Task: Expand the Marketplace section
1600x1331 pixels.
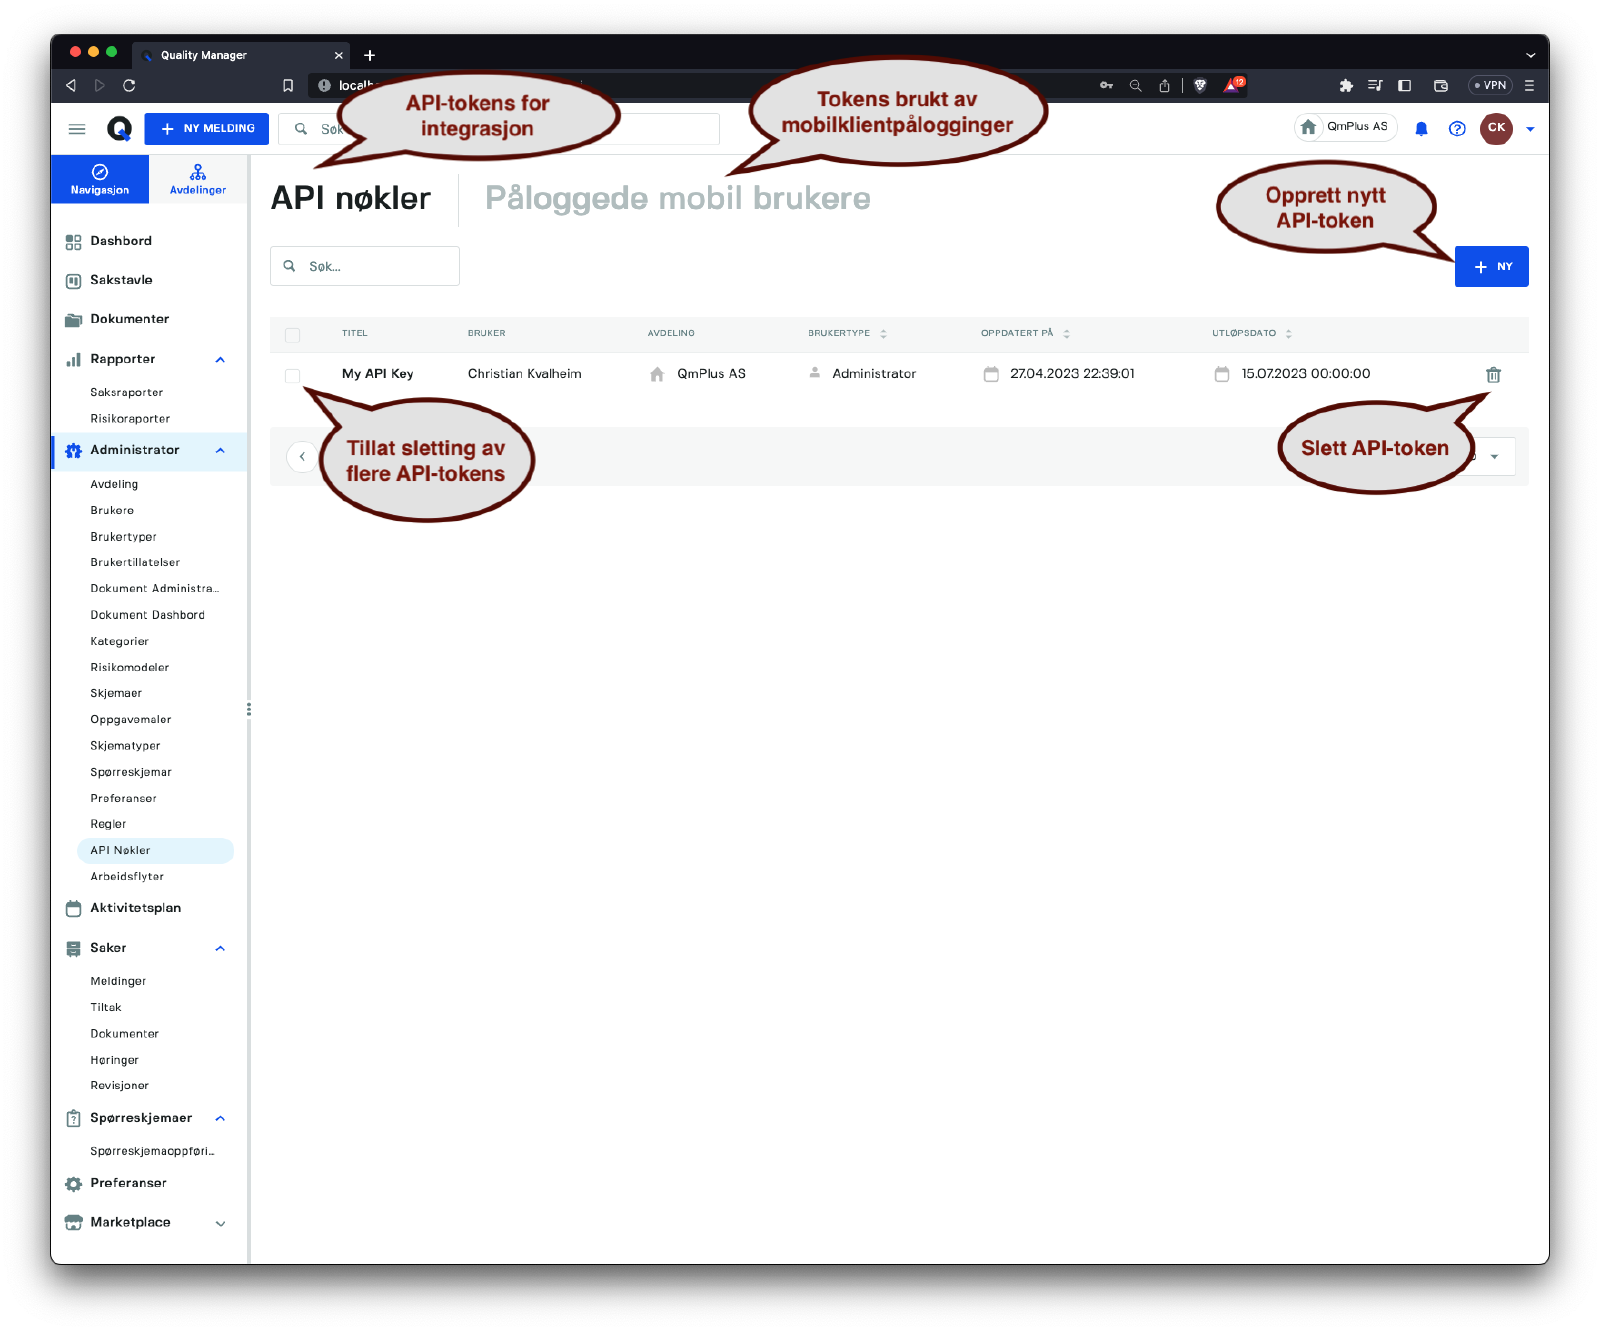Action: (x=220, y=1223)
